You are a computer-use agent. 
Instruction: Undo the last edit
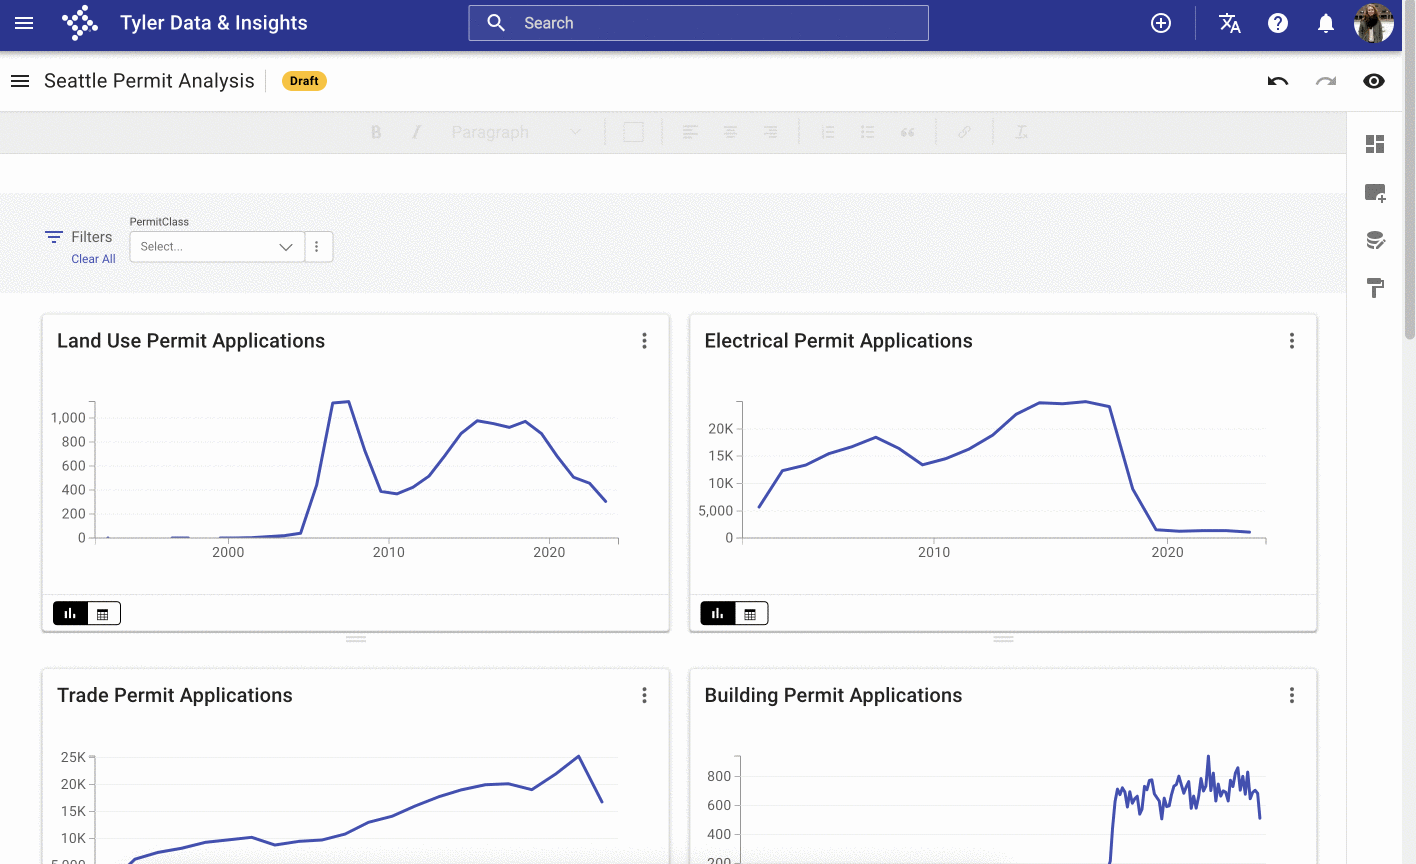point(1278,81)
